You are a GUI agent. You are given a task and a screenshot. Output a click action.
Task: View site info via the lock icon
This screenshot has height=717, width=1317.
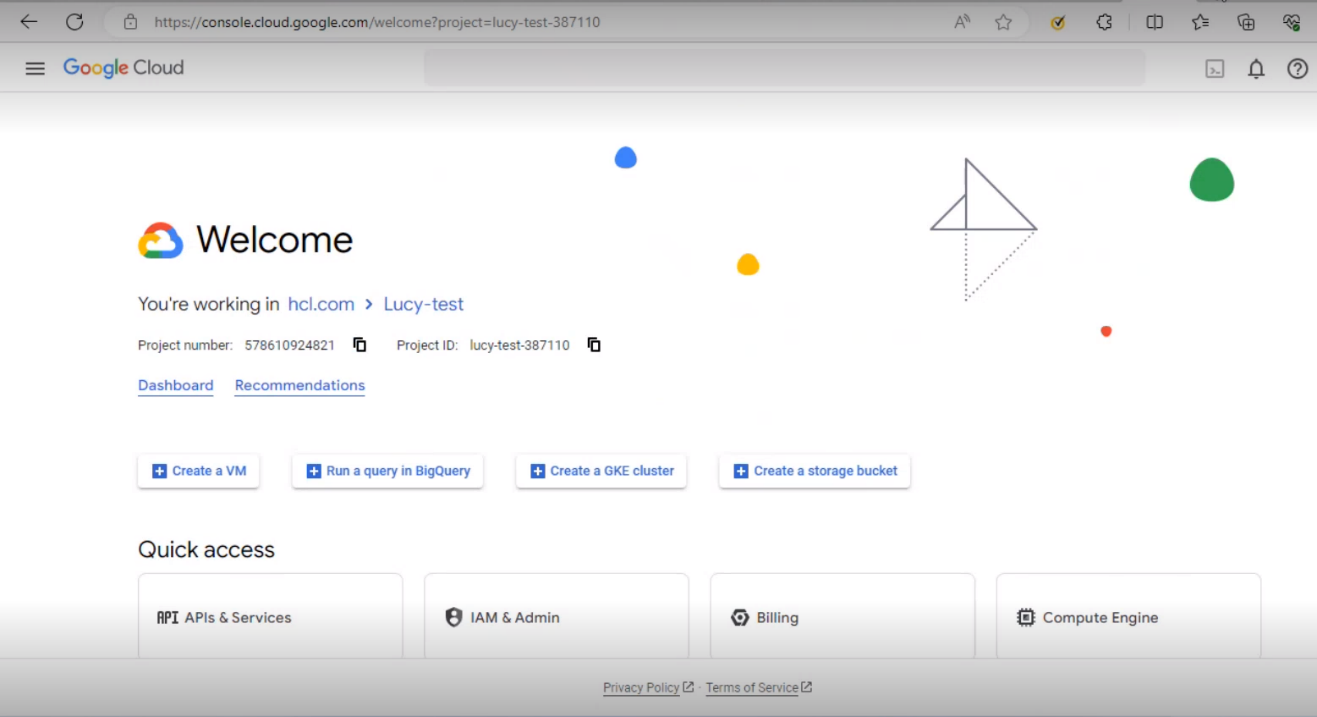coord(130,22)
